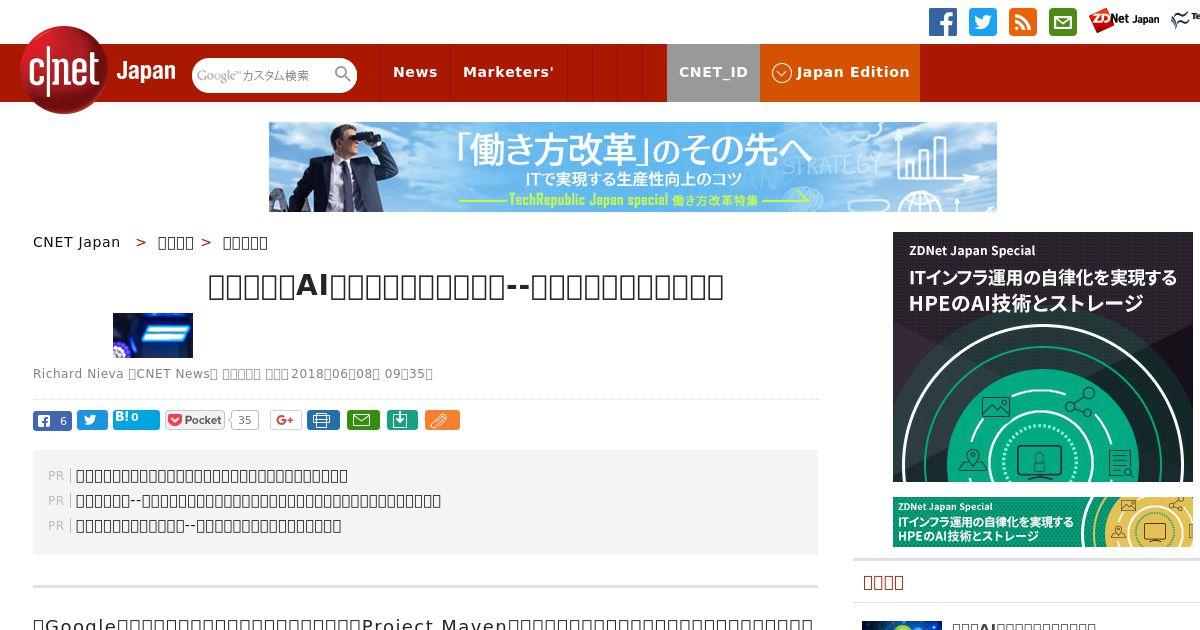Print article with printer icon
Screen dimensions: 1200x630
(322, 420)
